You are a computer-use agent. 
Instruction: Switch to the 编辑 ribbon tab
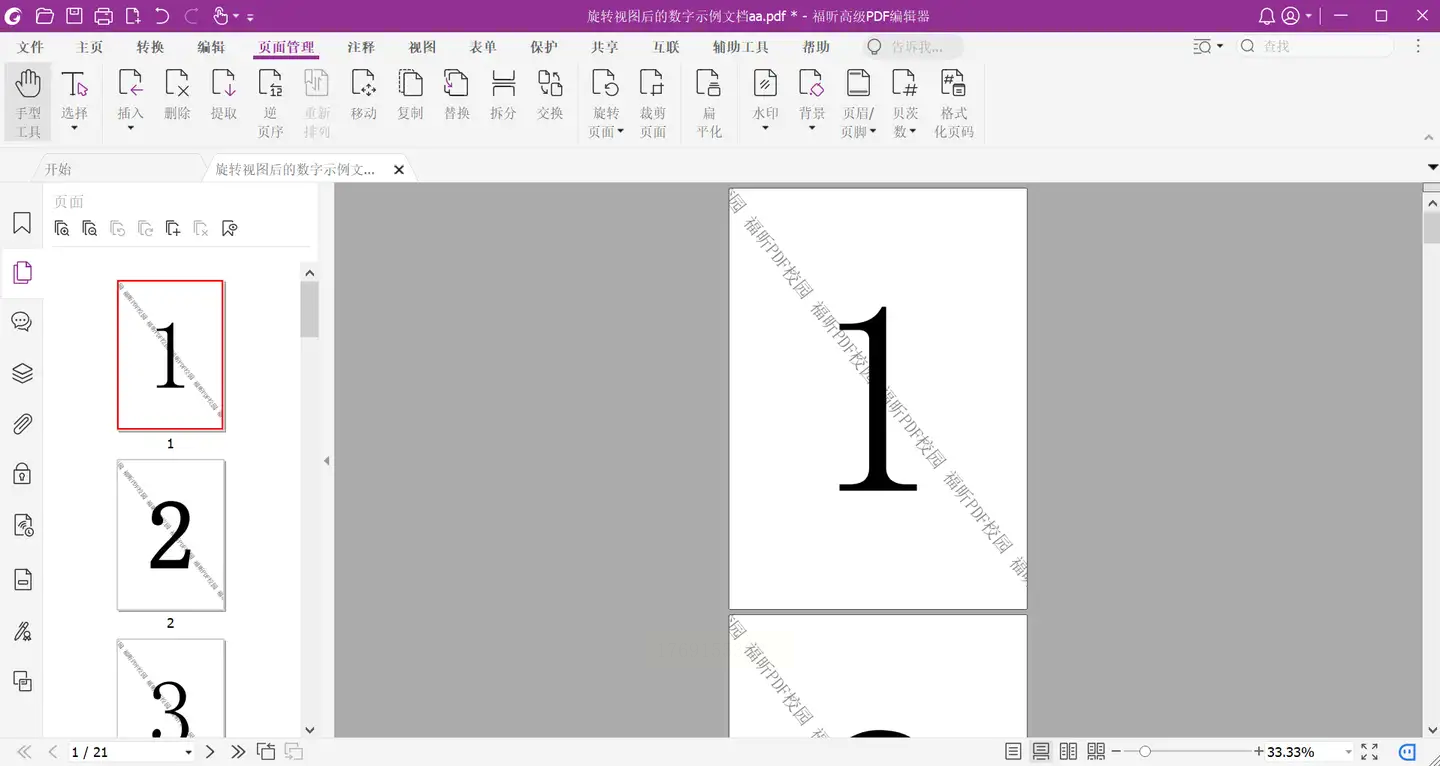(x=211, y=47)
